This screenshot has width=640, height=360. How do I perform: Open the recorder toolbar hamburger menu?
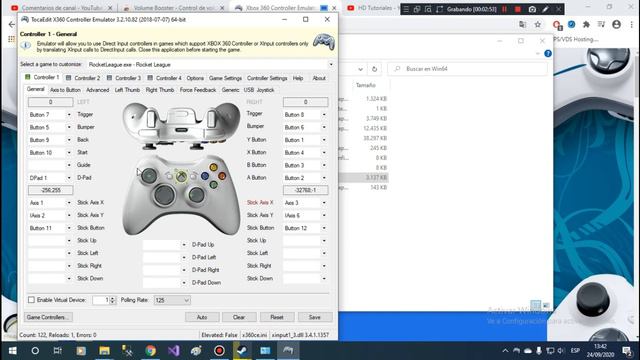406,9
